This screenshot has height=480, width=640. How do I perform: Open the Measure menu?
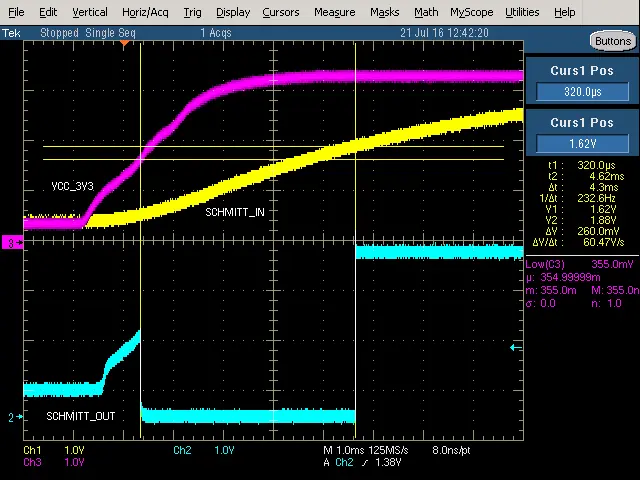coord(334,12)
